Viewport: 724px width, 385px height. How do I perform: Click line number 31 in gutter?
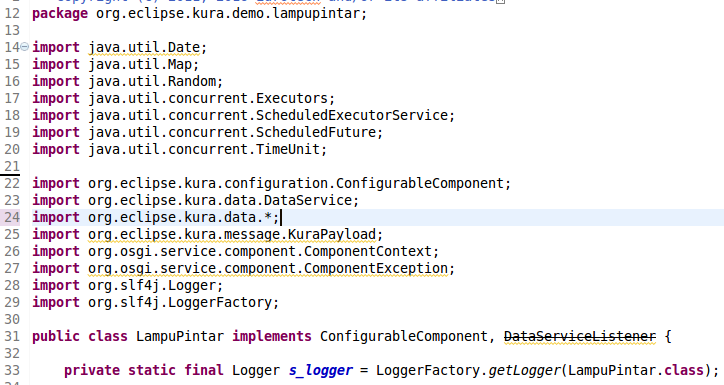click(12, 337)
